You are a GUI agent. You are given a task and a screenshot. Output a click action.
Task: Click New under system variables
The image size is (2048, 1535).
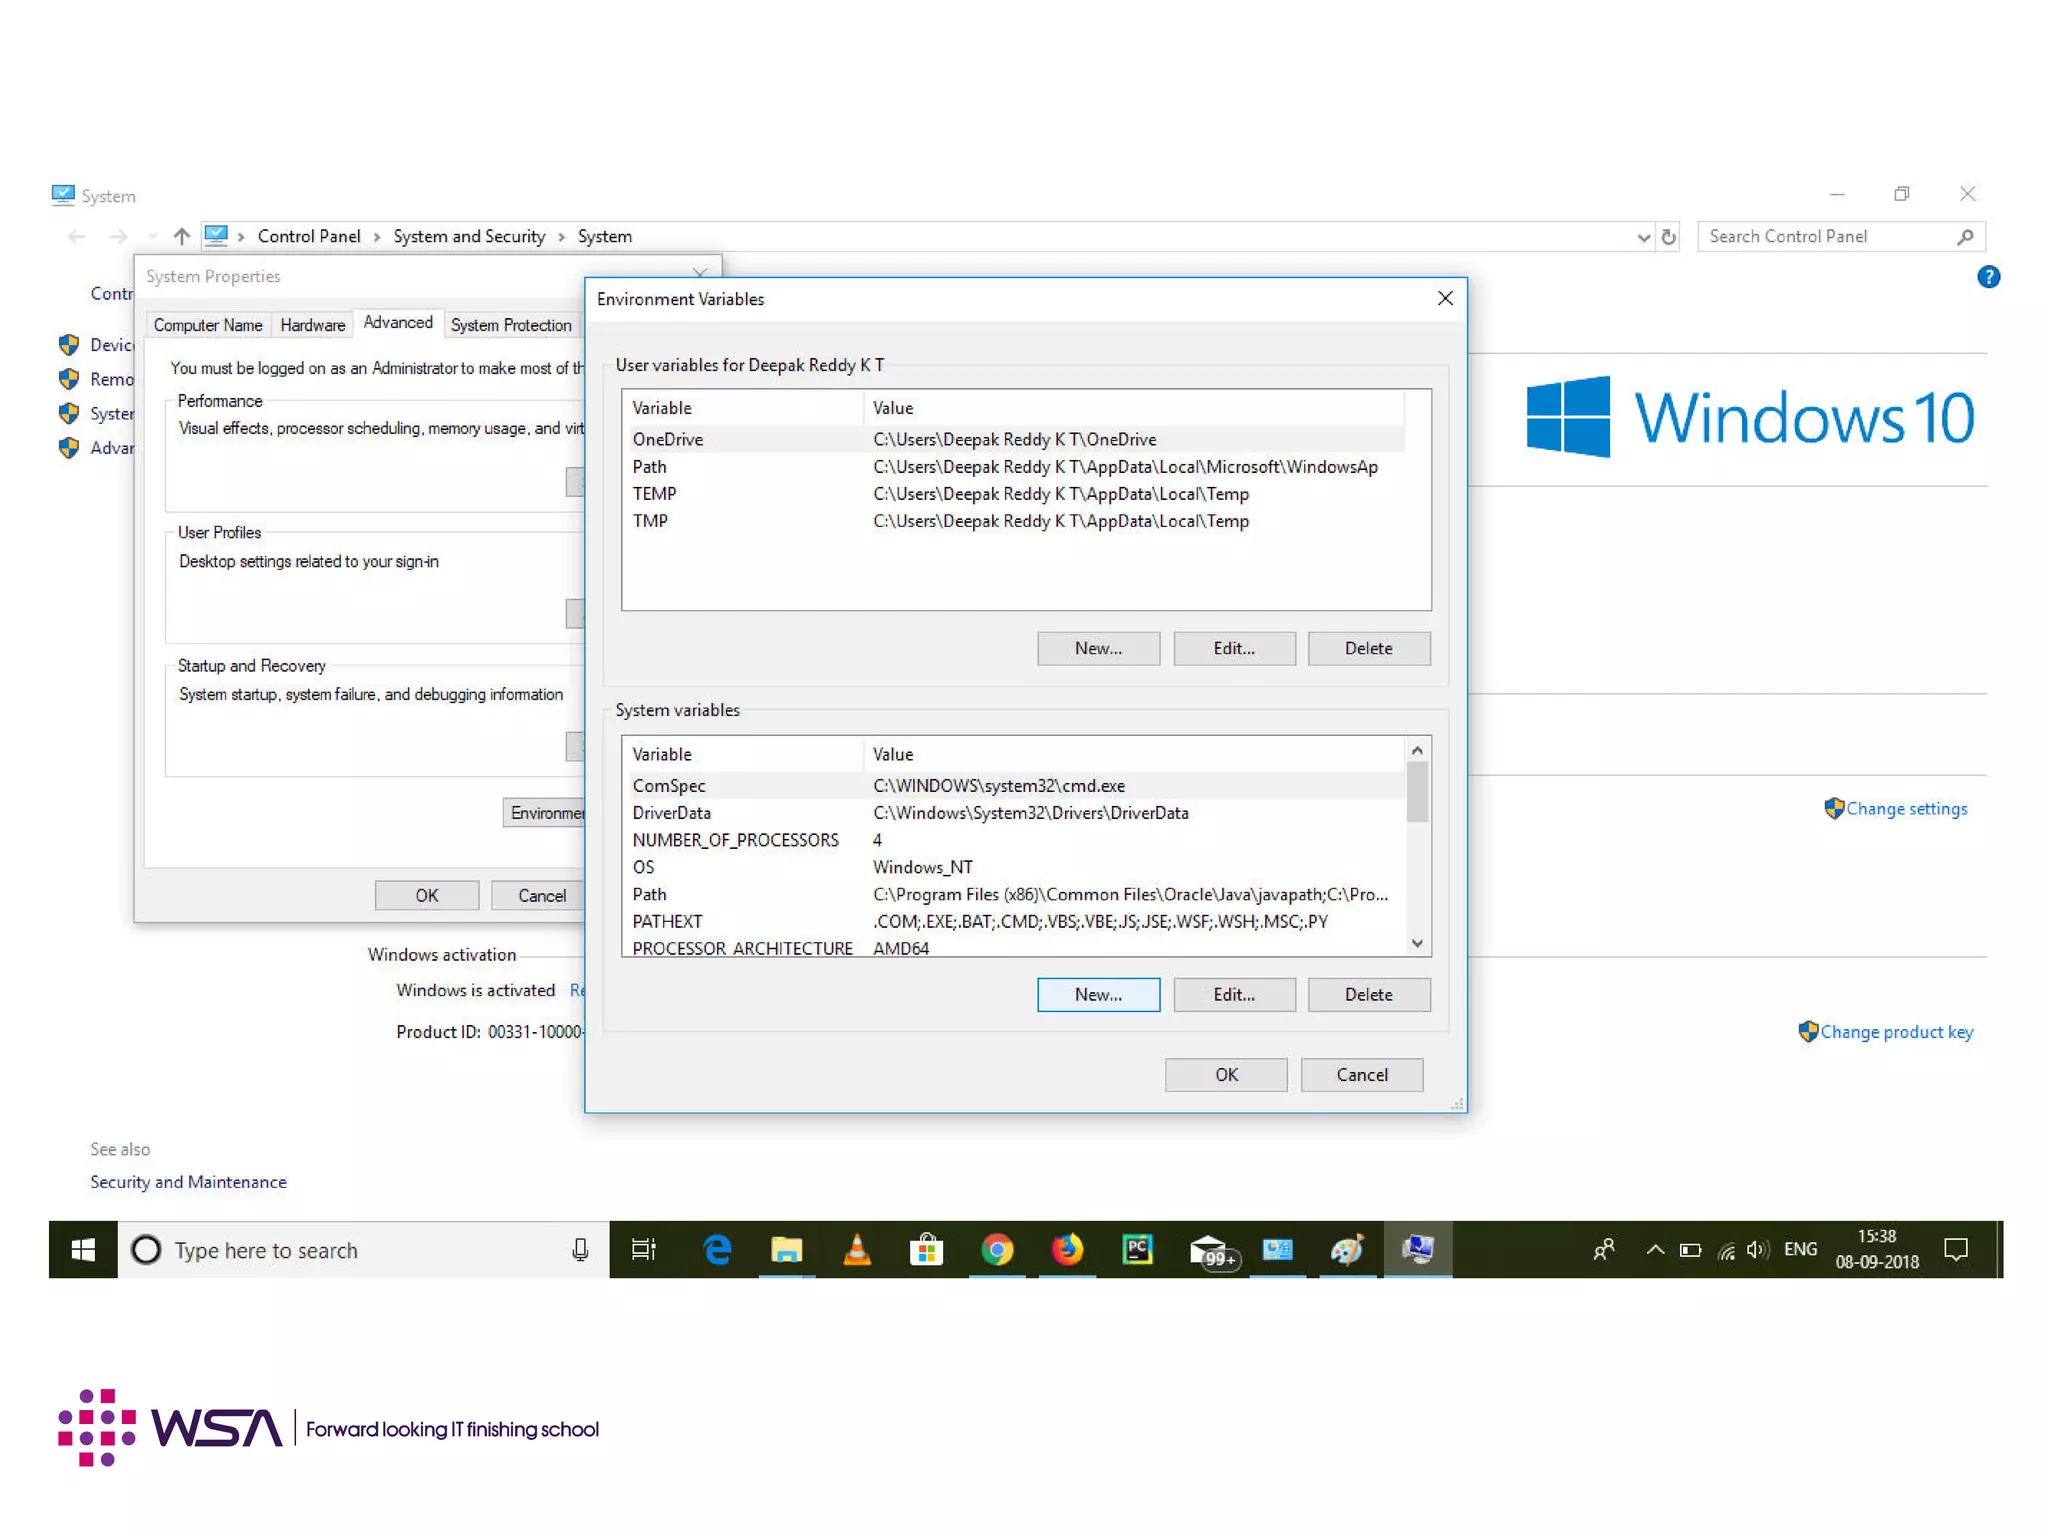coord(1098,994)
